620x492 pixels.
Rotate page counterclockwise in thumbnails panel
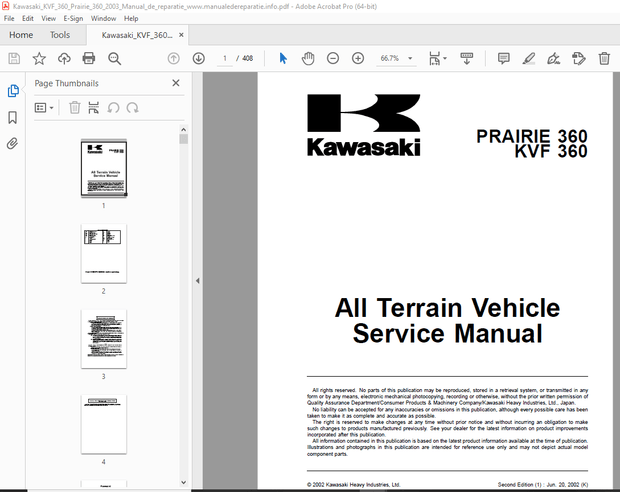[113, 108]
